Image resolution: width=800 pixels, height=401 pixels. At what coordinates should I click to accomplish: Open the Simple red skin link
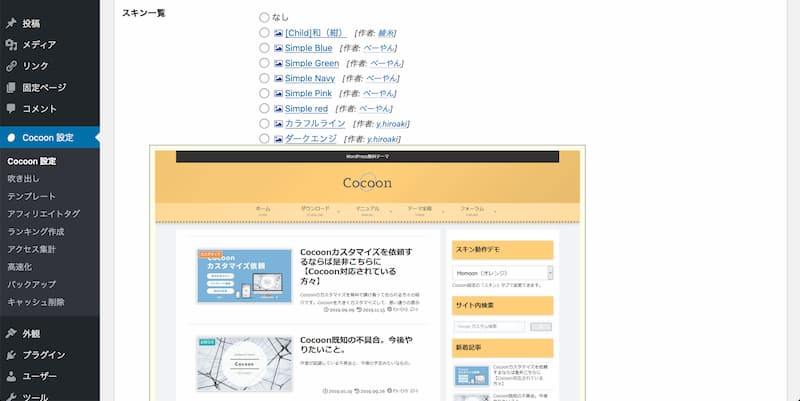[x=306, y=109]
